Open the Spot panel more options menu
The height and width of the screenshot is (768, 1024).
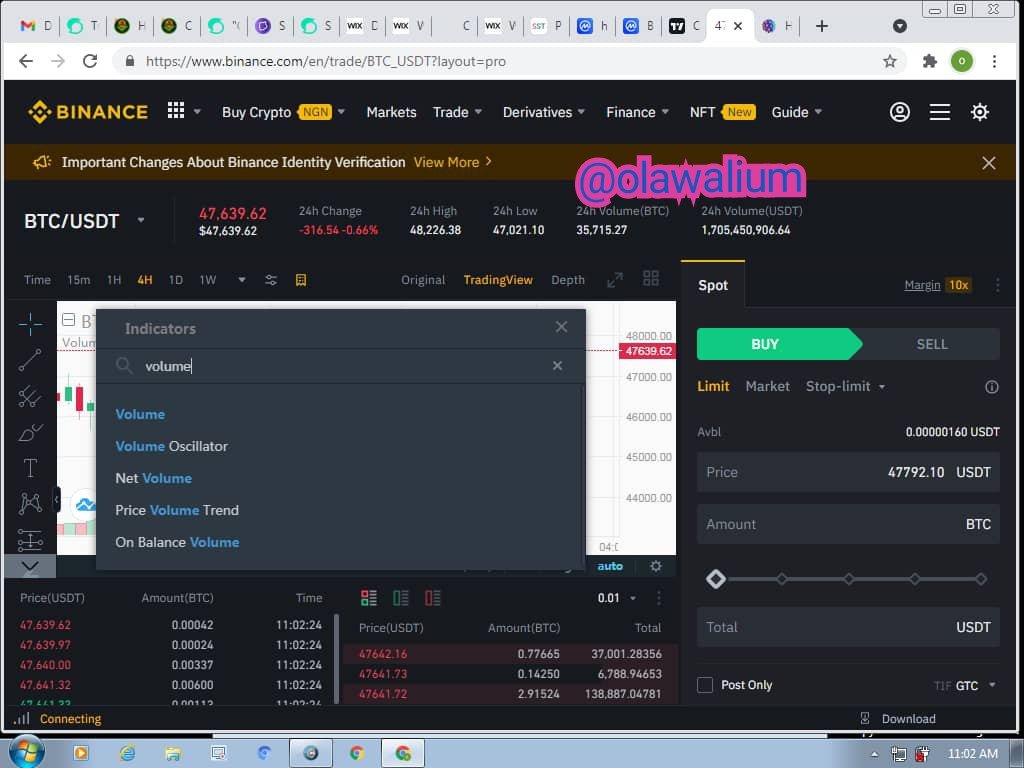[997, 285]
